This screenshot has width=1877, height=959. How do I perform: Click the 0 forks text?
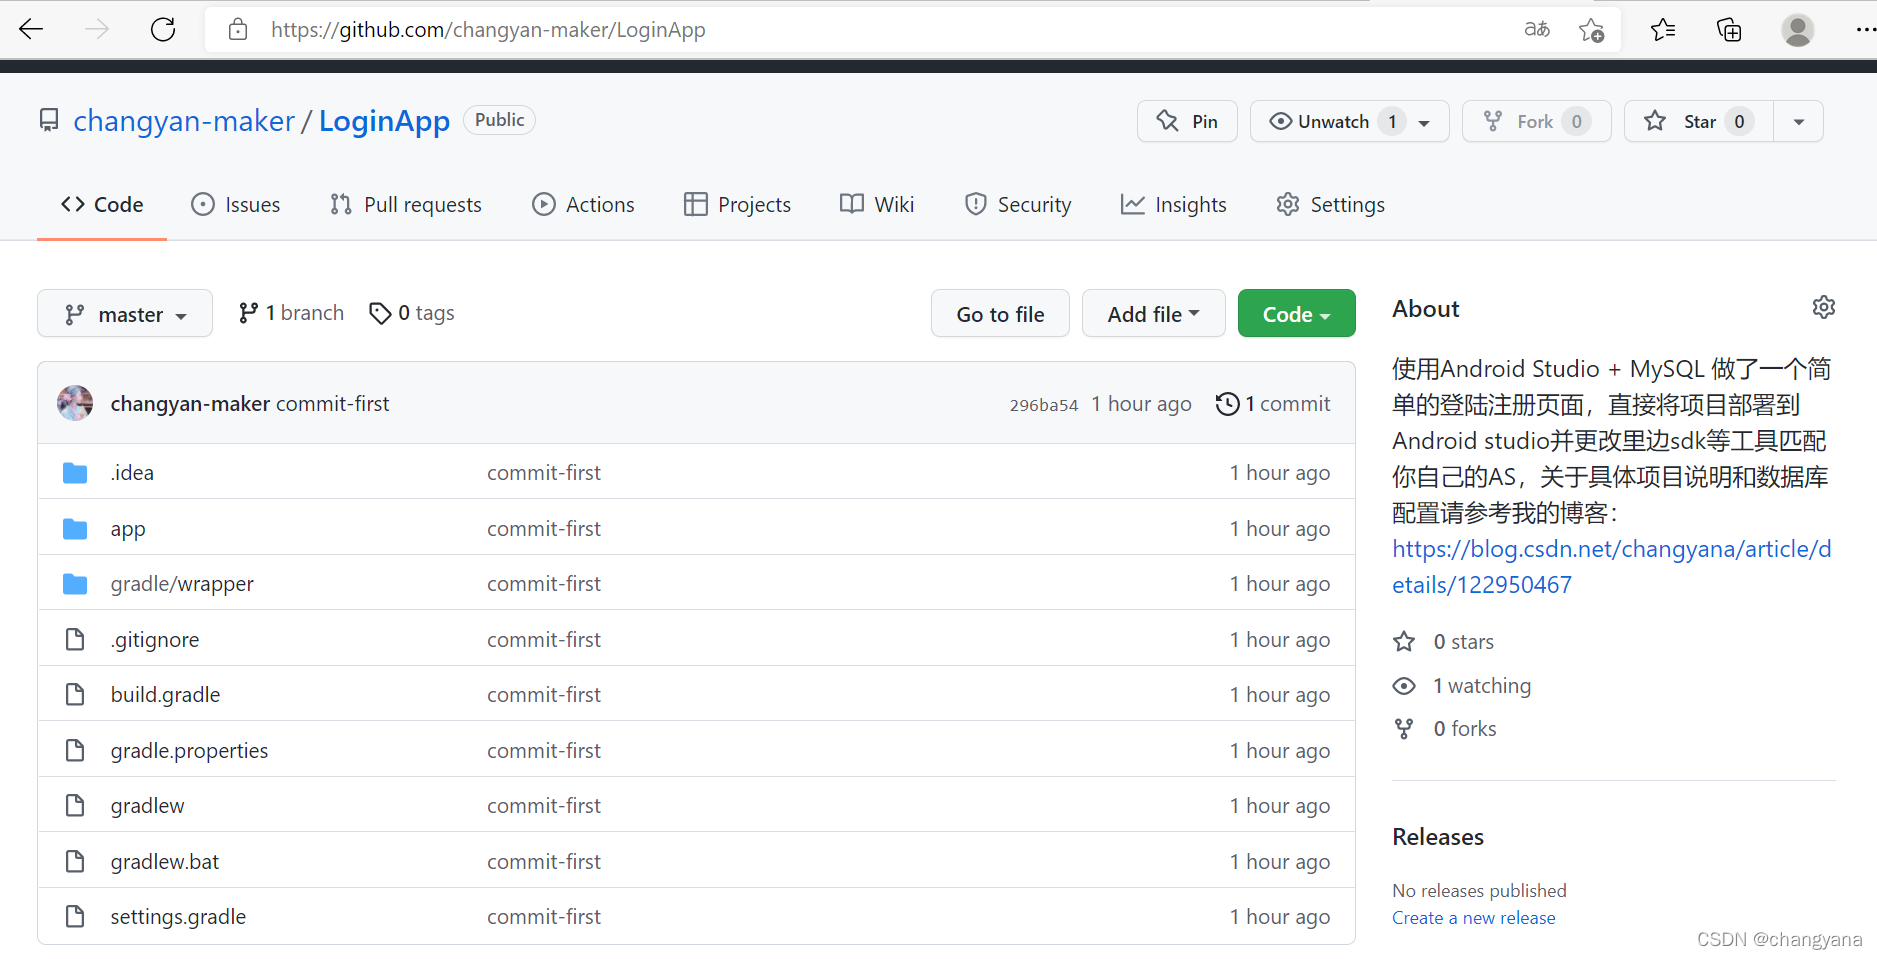coord(1465,729)
